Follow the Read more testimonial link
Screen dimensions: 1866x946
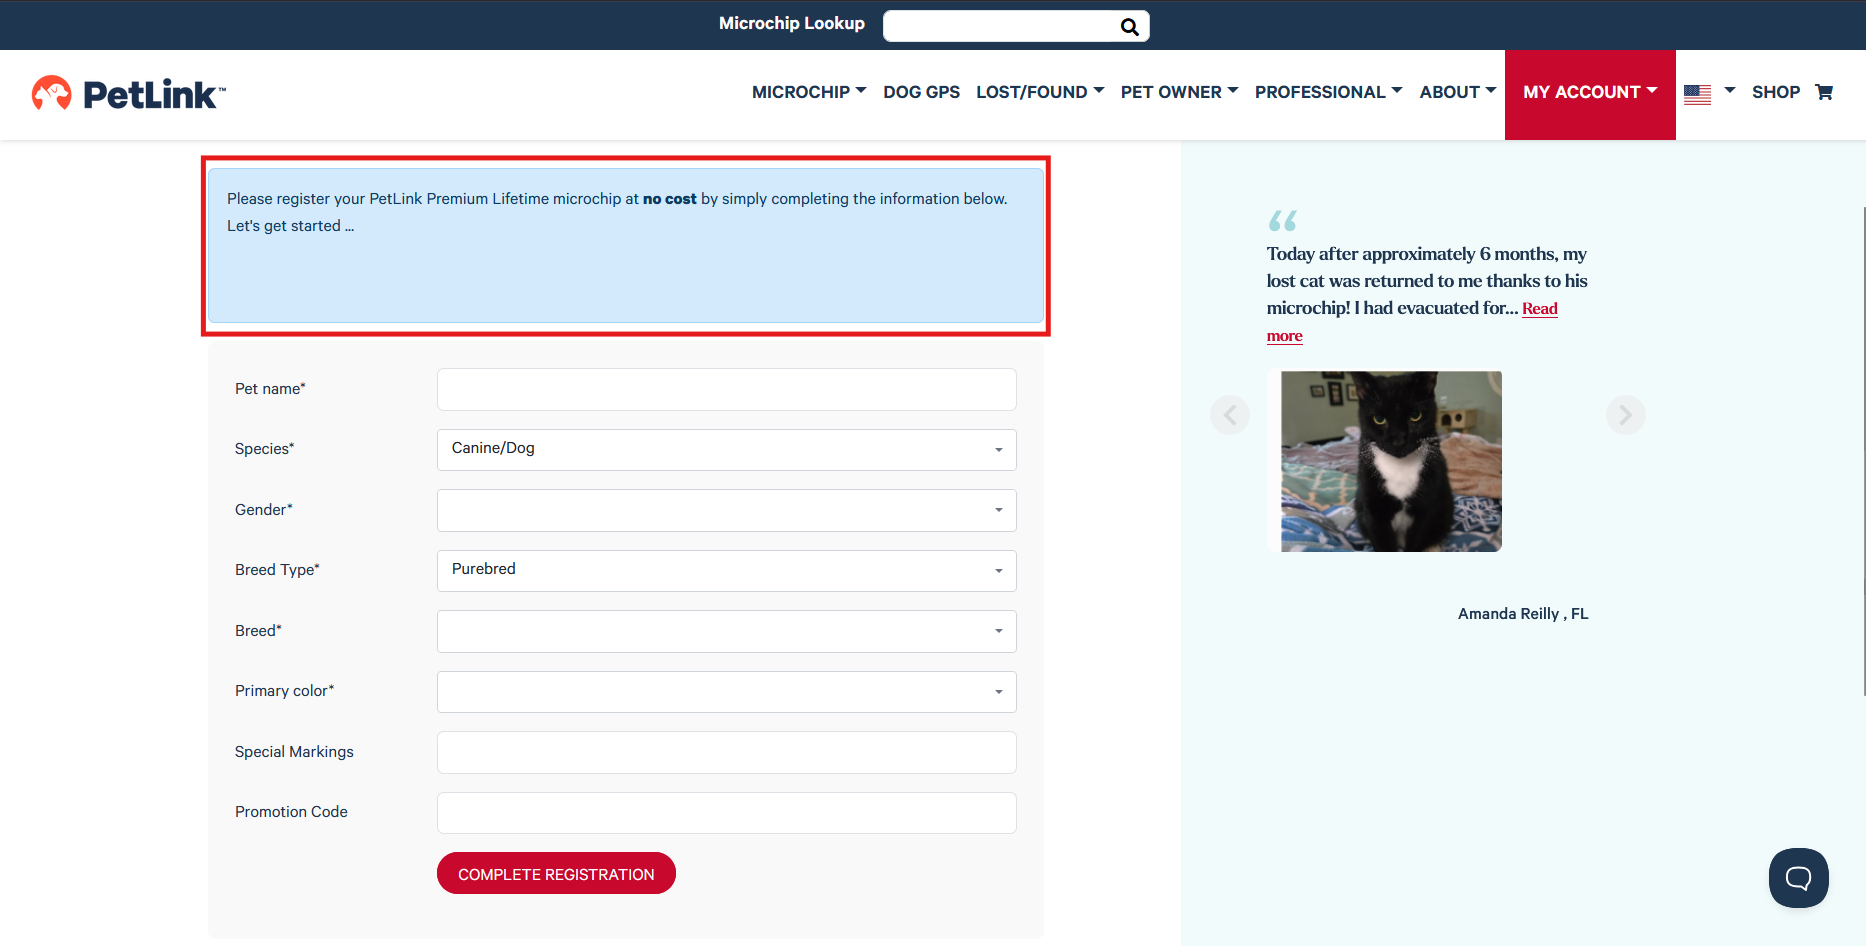(1539, 309)
